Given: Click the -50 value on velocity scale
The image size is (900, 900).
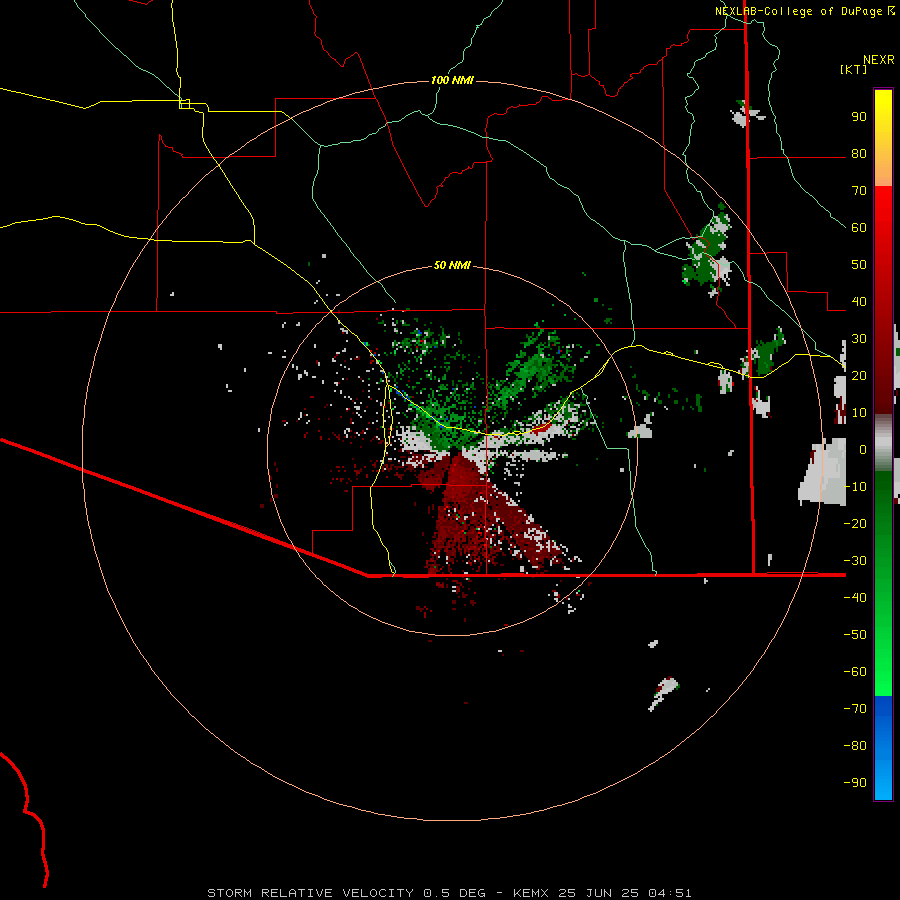Looking at the screenshot, I should [855, 634].
